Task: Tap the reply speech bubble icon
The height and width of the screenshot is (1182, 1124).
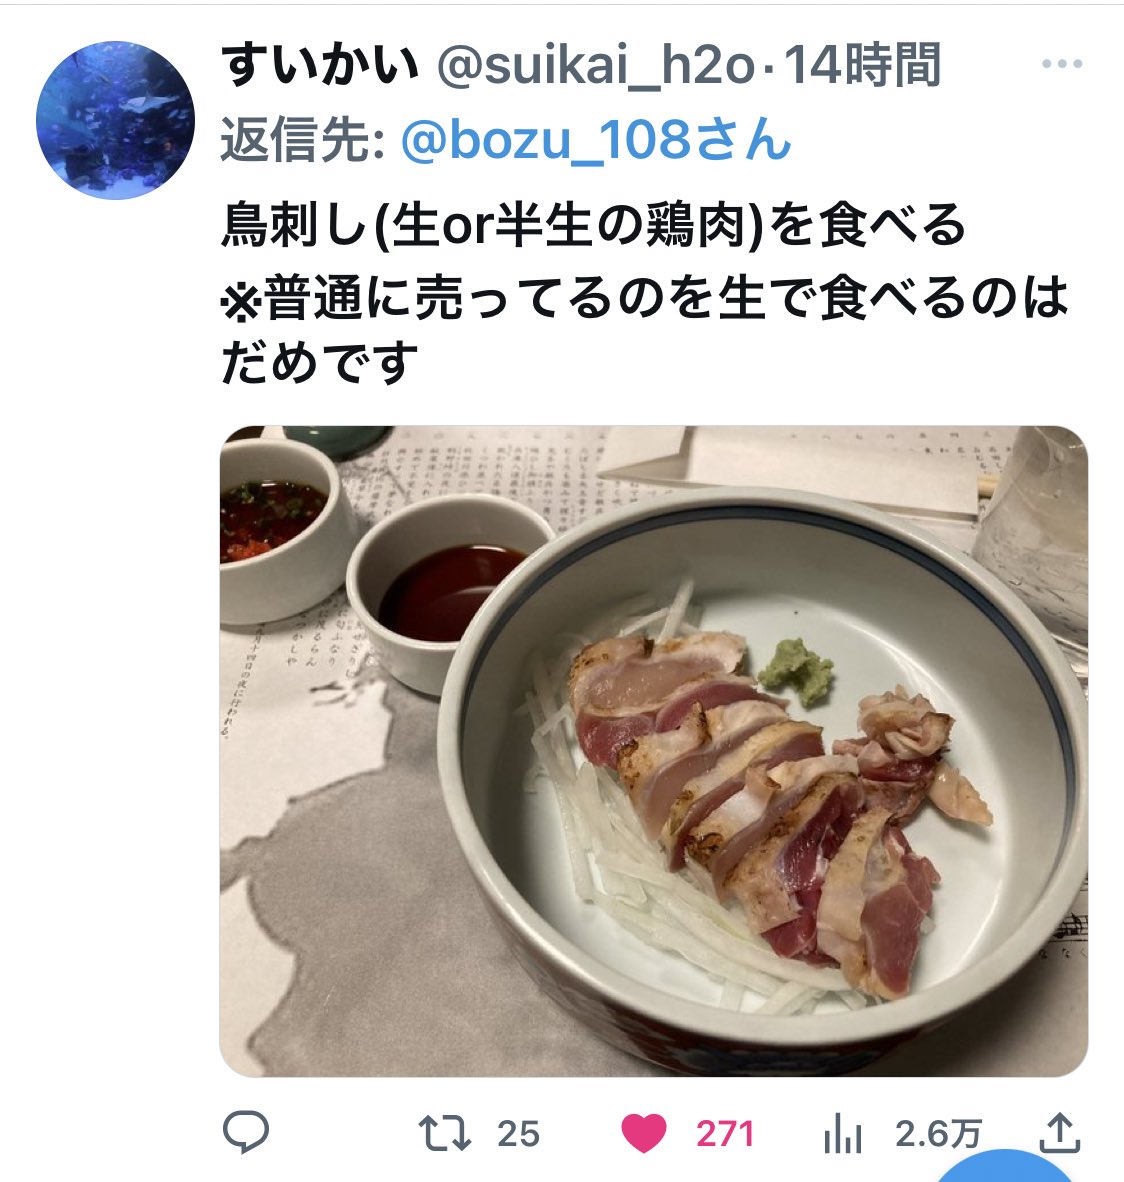Action: 246,1131
